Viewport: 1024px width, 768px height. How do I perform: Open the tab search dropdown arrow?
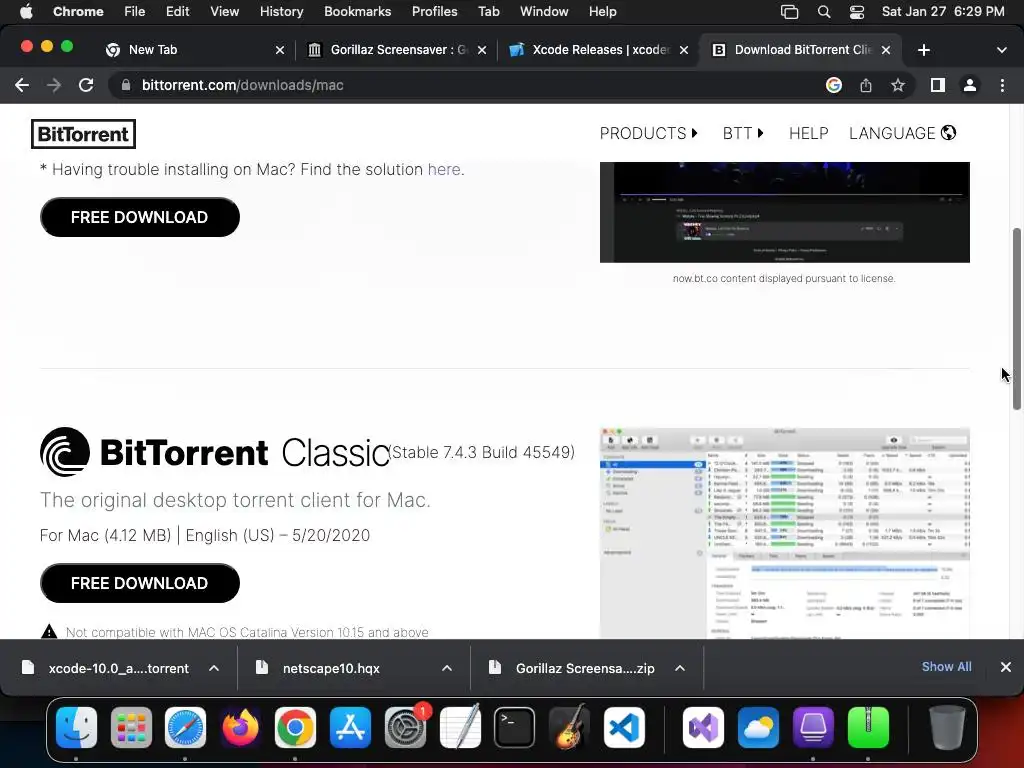click(1001, 50)
